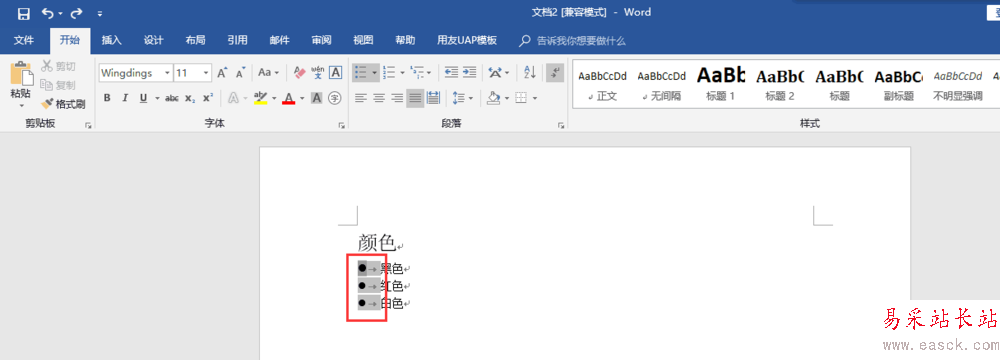Toggle bold formatting
1000x360 pixels.
click(107, 98)
